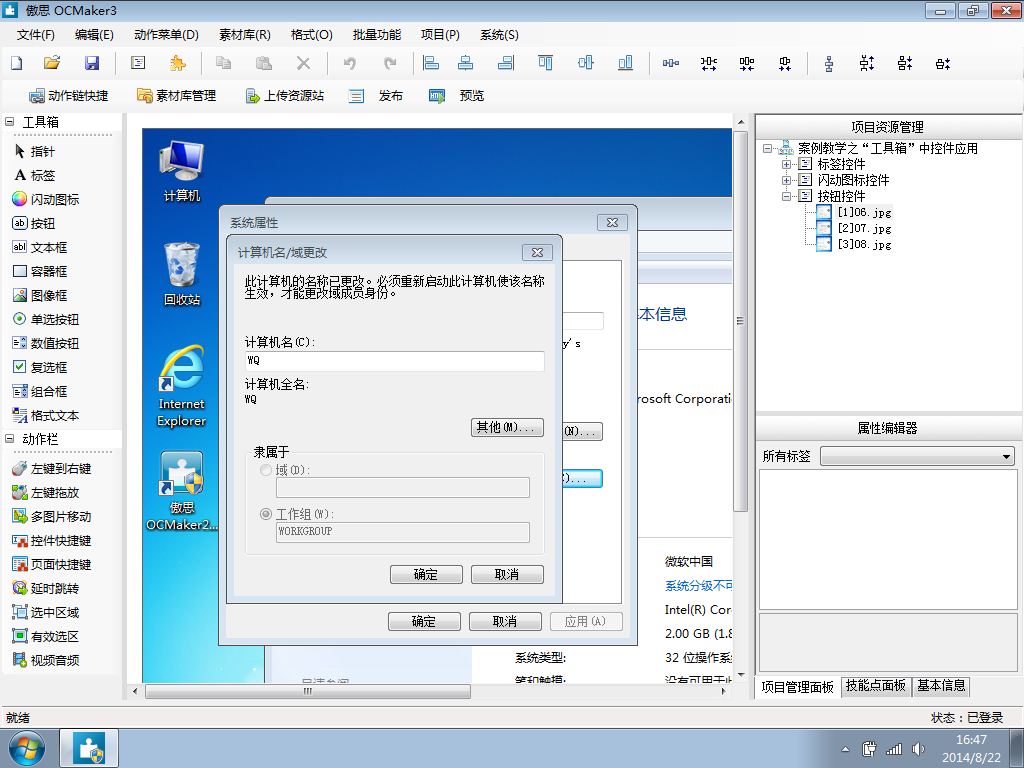This screenshot has width=1024, height=768.
Task: Select the 容器框 container tool
Action: pyautogui.click(x=40, y=271)
